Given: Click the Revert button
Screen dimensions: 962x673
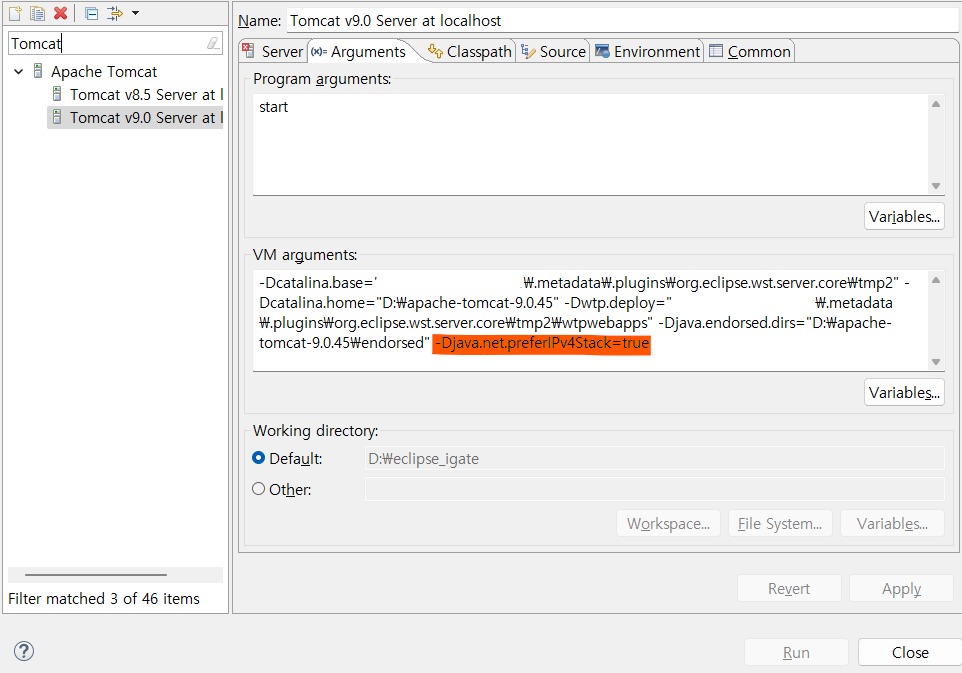Looking at the screenshot, I should pos(789,588).
